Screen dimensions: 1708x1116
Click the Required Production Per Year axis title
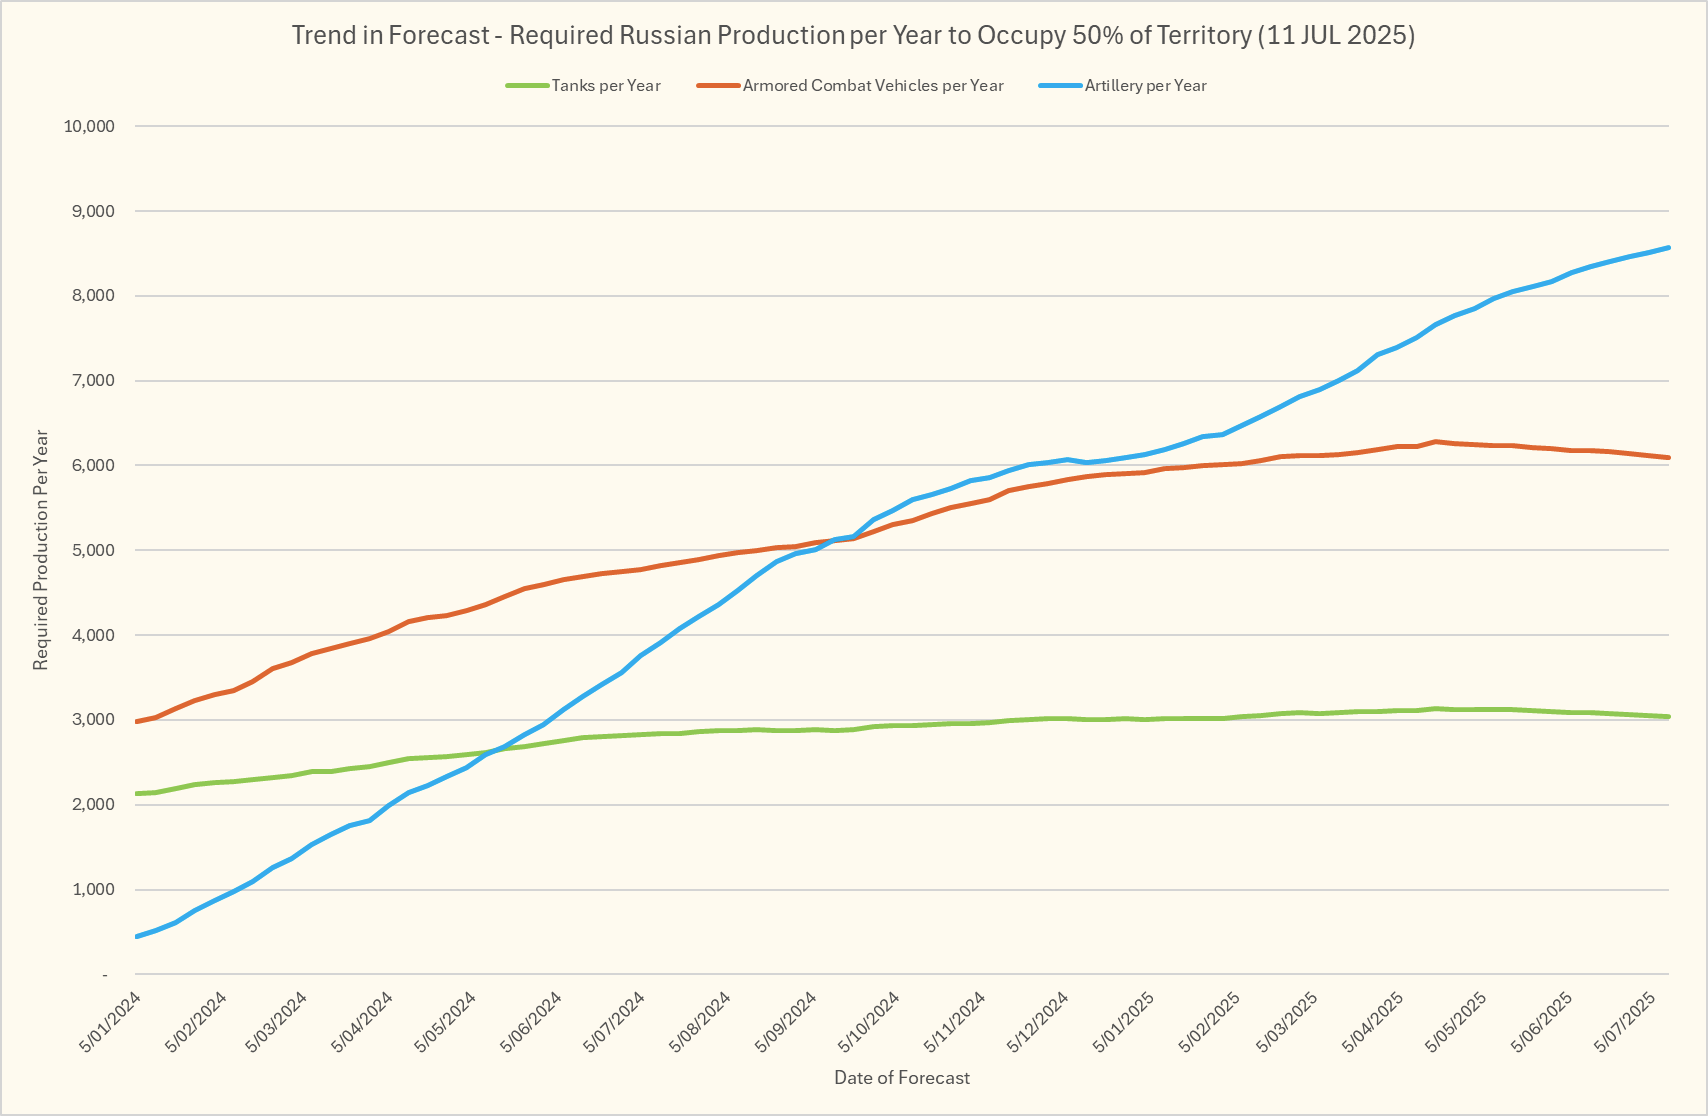[41, 550]
